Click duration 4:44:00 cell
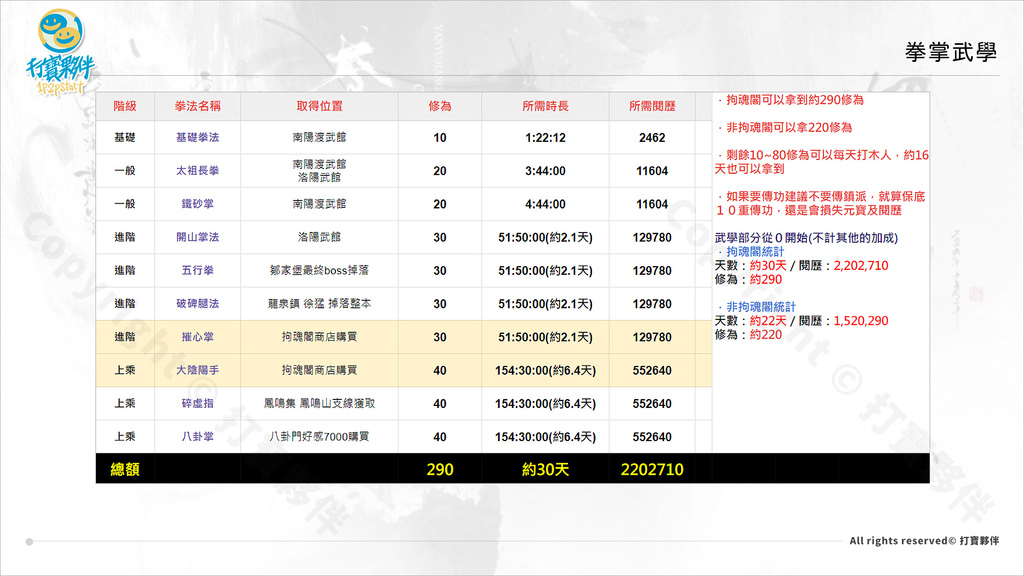This screenshot has height=576, width=1024. pyautogui.click(x=545, y=204)
